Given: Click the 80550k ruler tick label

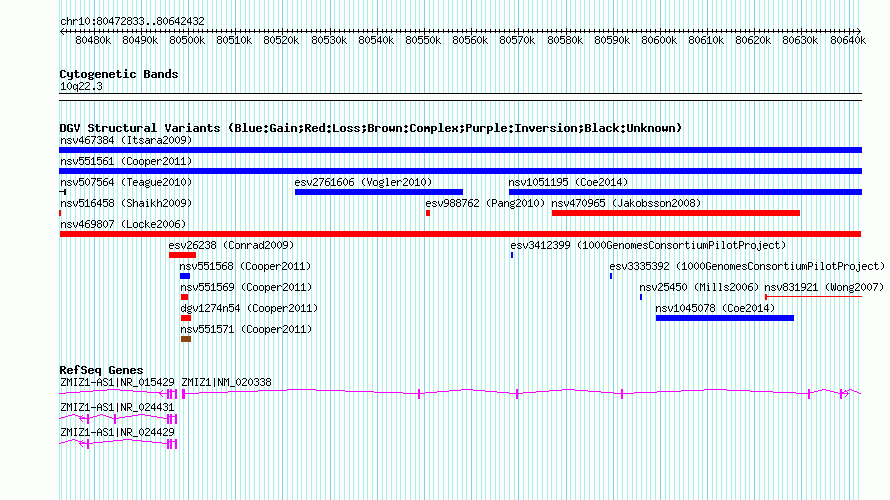Looking at the screenshot, I should pyautogui.click(x=423, y=40).
